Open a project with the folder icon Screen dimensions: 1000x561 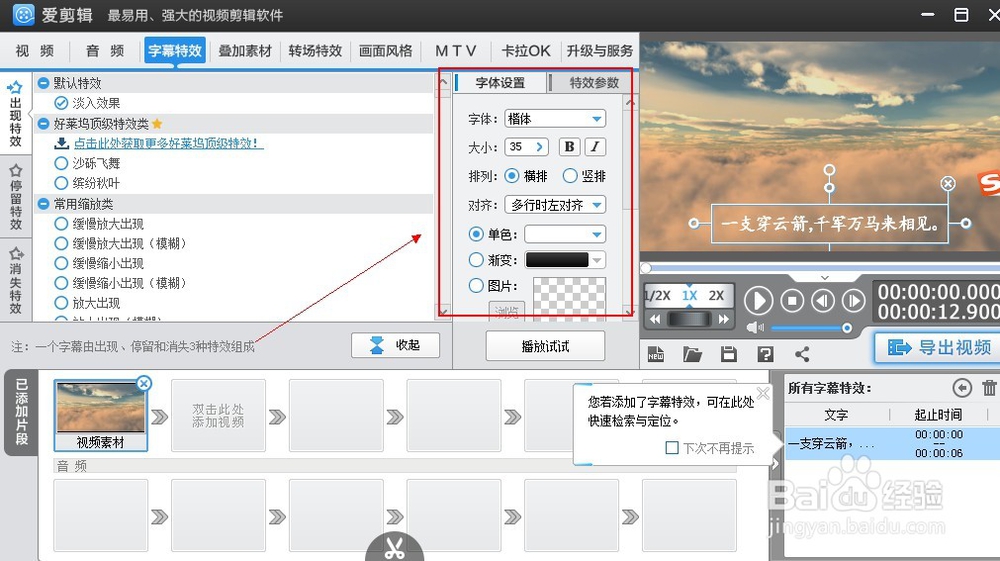tap(692, 354)
